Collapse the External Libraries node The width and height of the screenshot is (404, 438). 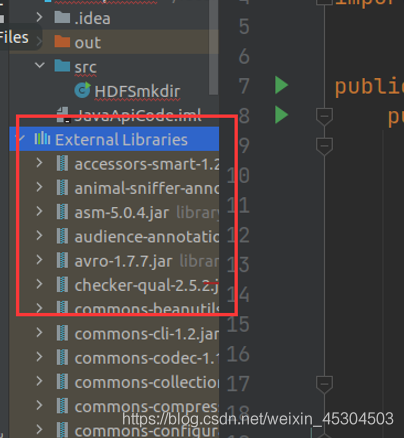[21, 138]
